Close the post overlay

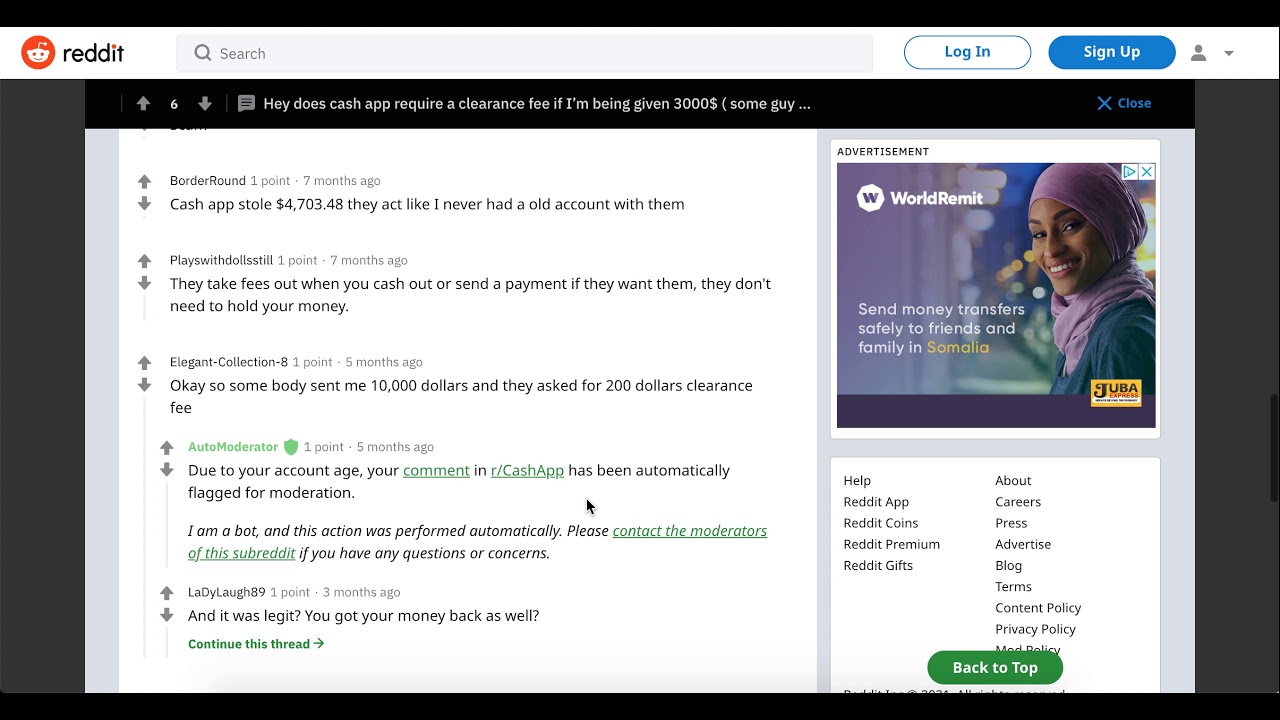(1124, 103)
